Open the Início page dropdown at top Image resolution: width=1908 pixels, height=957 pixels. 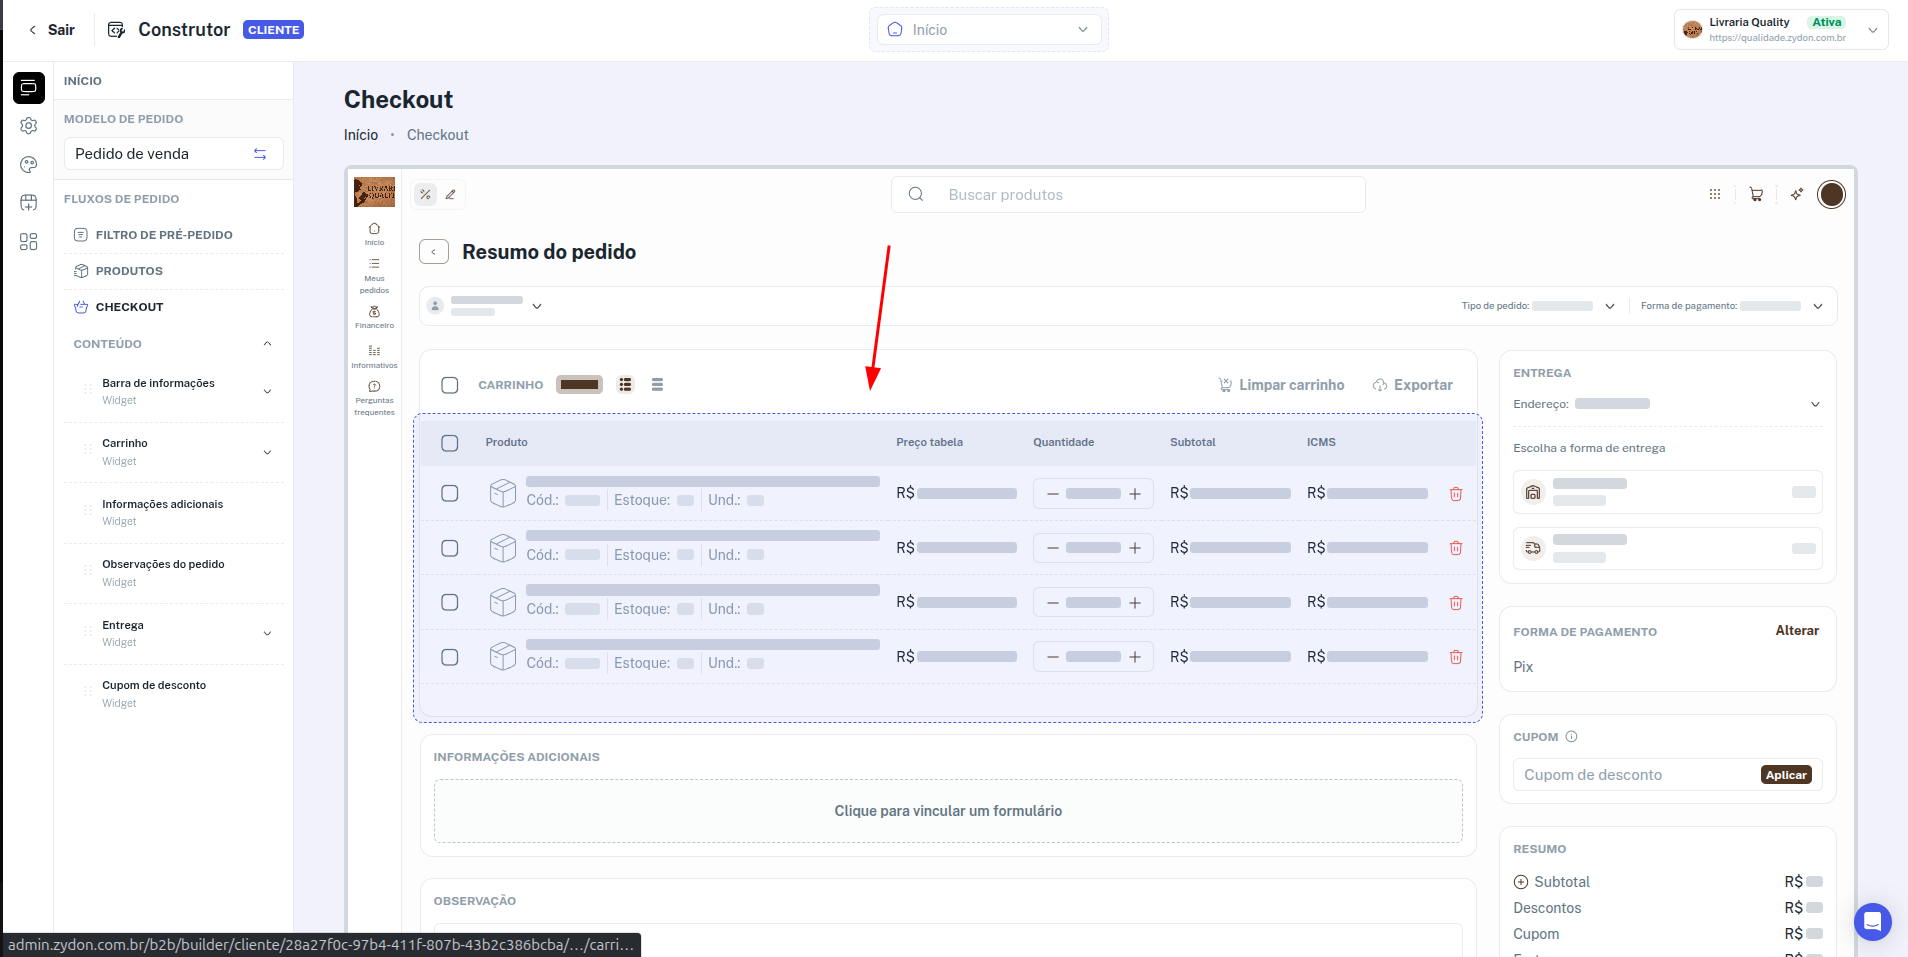(x=988, y=30)
